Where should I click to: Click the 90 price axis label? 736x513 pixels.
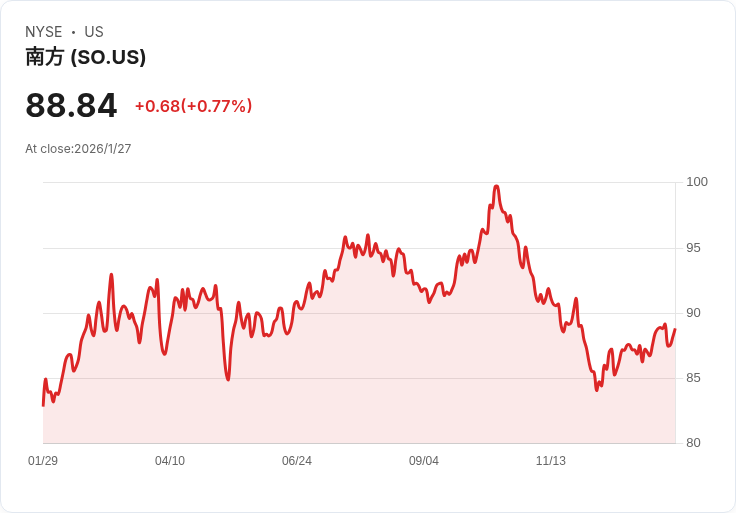(x=697, y=313)
